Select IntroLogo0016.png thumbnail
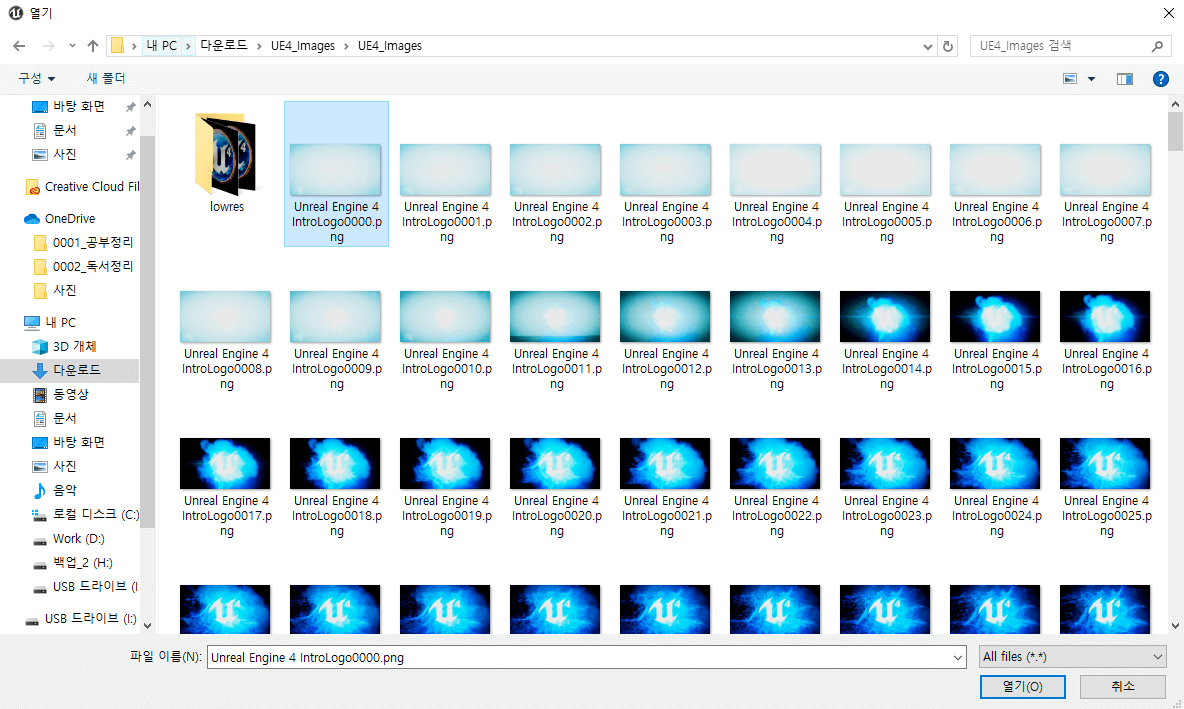Image resolution: width=1184 pixels, height=709 pixels. 1105,317
